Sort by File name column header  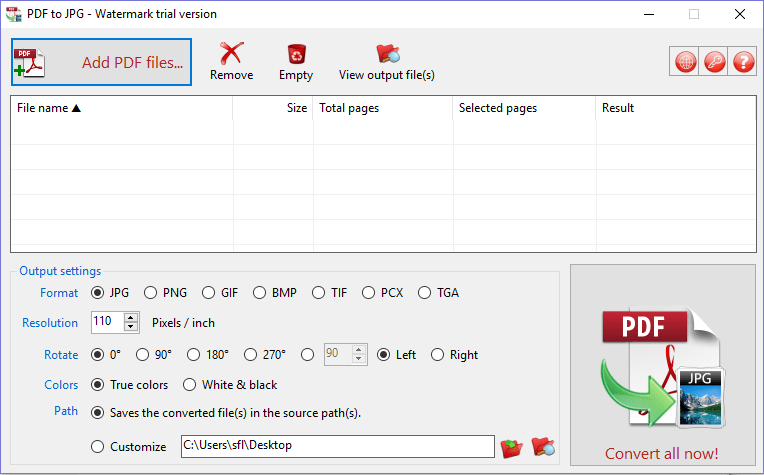pyautogui.click(x=122, y=108)
